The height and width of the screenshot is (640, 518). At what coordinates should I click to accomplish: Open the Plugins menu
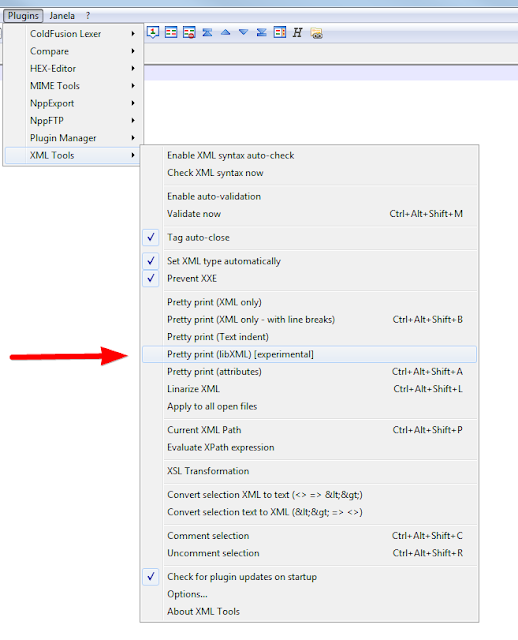tap(23, 16)
